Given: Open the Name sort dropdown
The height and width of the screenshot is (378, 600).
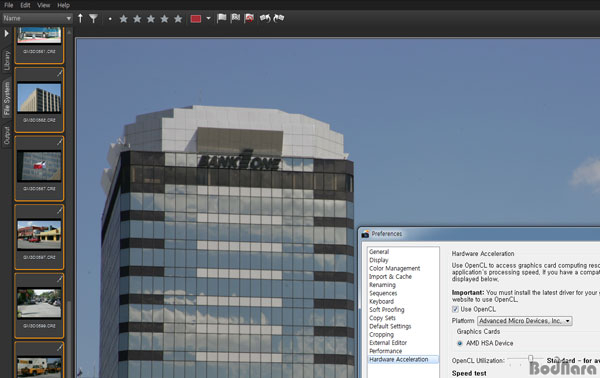Looking at the screenshot, I should [x=37, y=18].
